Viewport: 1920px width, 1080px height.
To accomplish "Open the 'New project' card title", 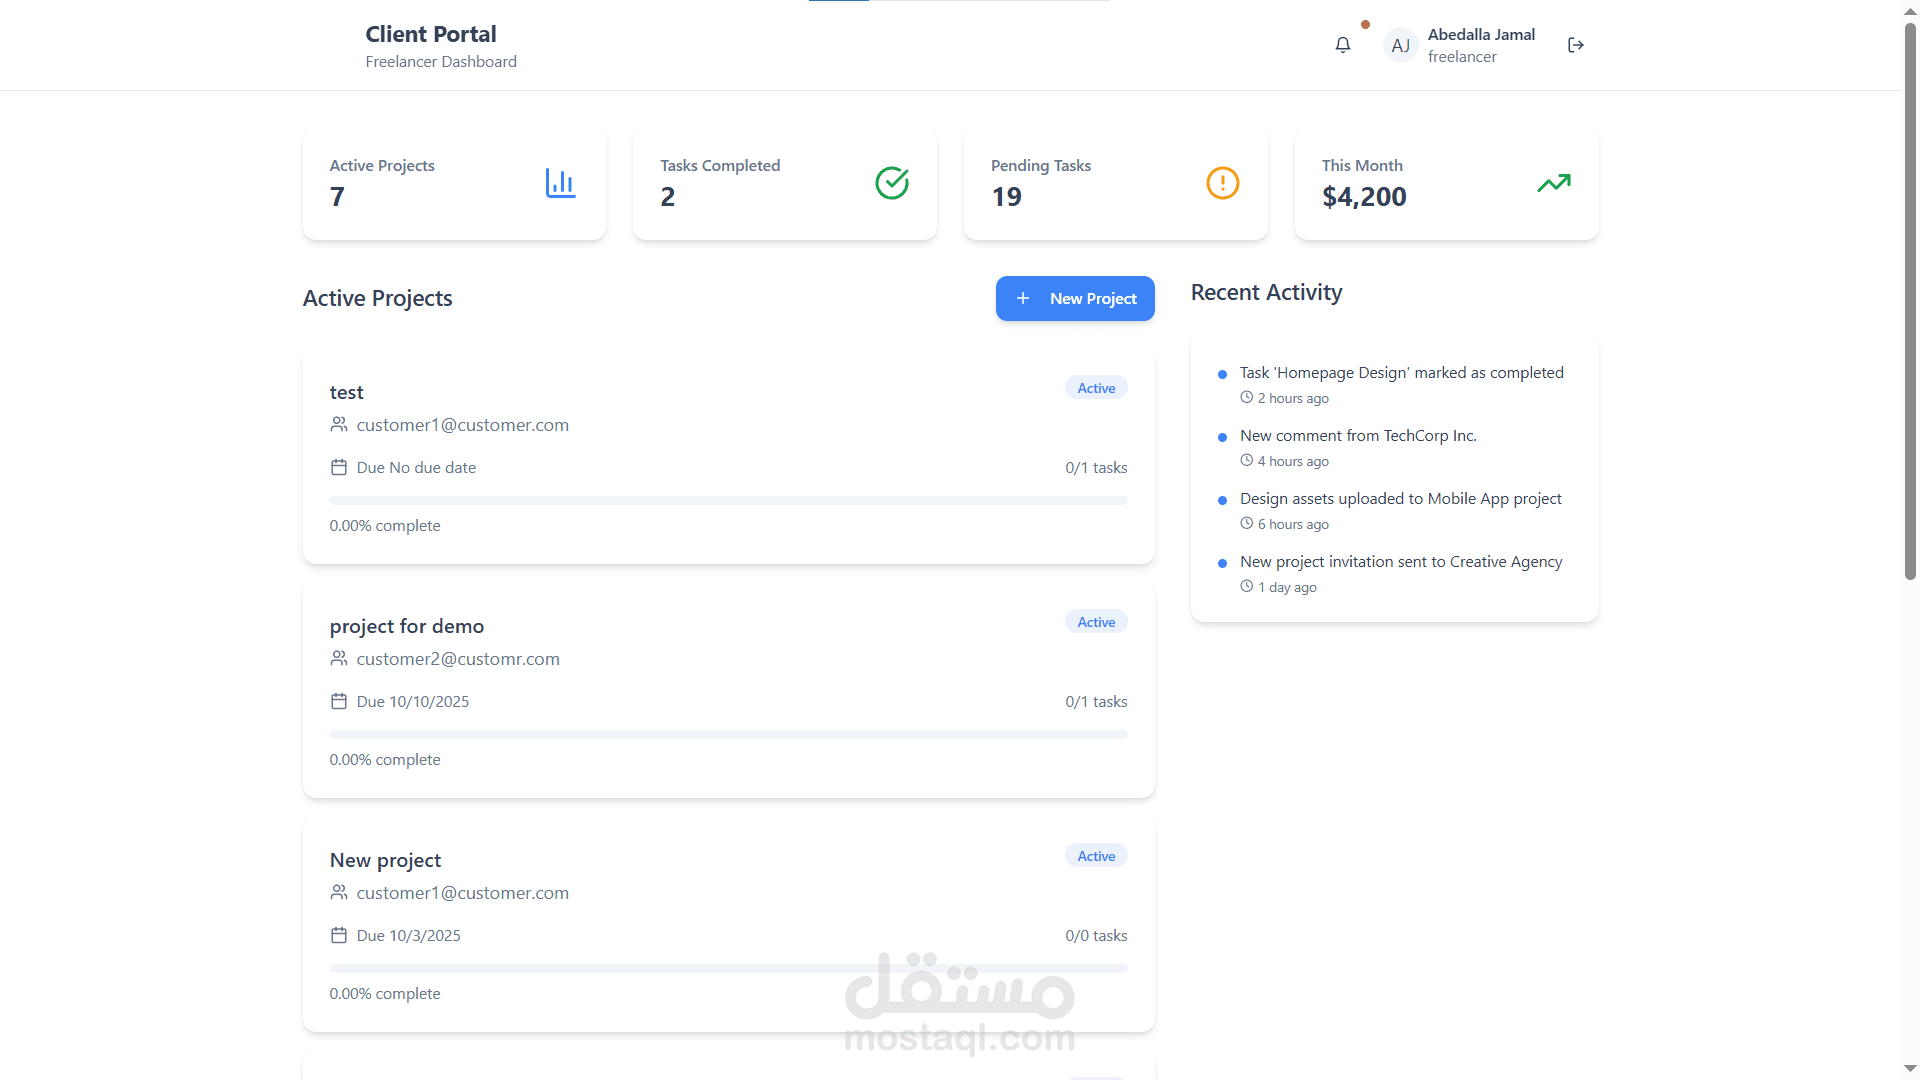I will pos(385,860).
